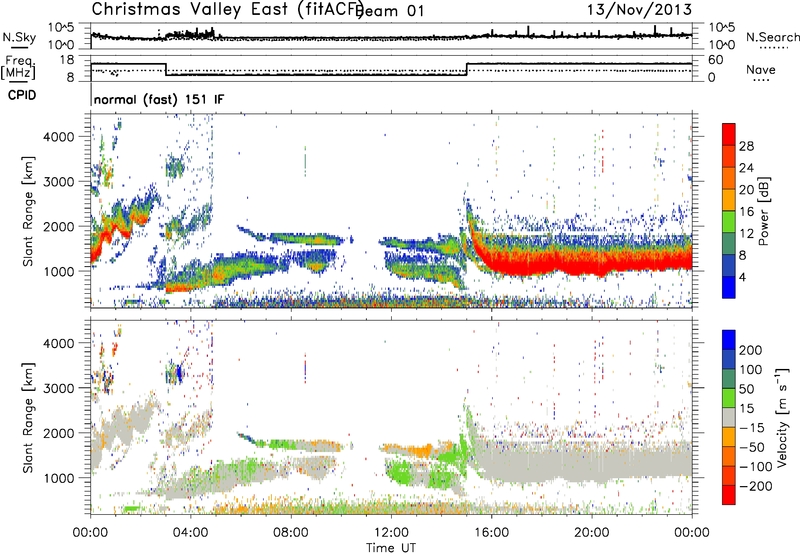The width and height of the screenshot is (800, 554).
Task: Click the 'Beam 01' label
Action: tap(390, 11)
